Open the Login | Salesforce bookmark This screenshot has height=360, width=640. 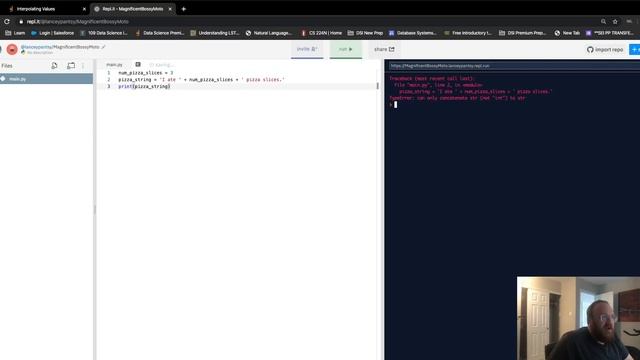[53, 33]
